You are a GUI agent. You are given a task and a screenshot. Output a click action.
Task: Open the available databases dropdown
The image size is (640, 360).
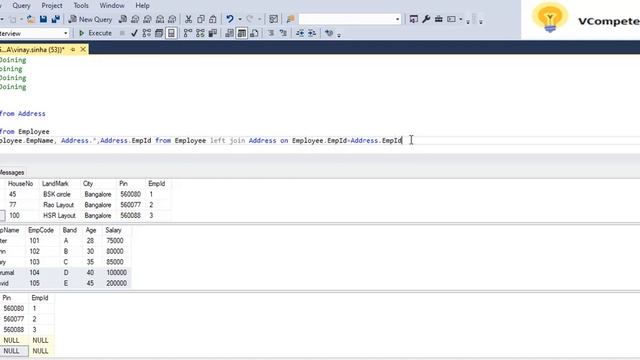66,33
